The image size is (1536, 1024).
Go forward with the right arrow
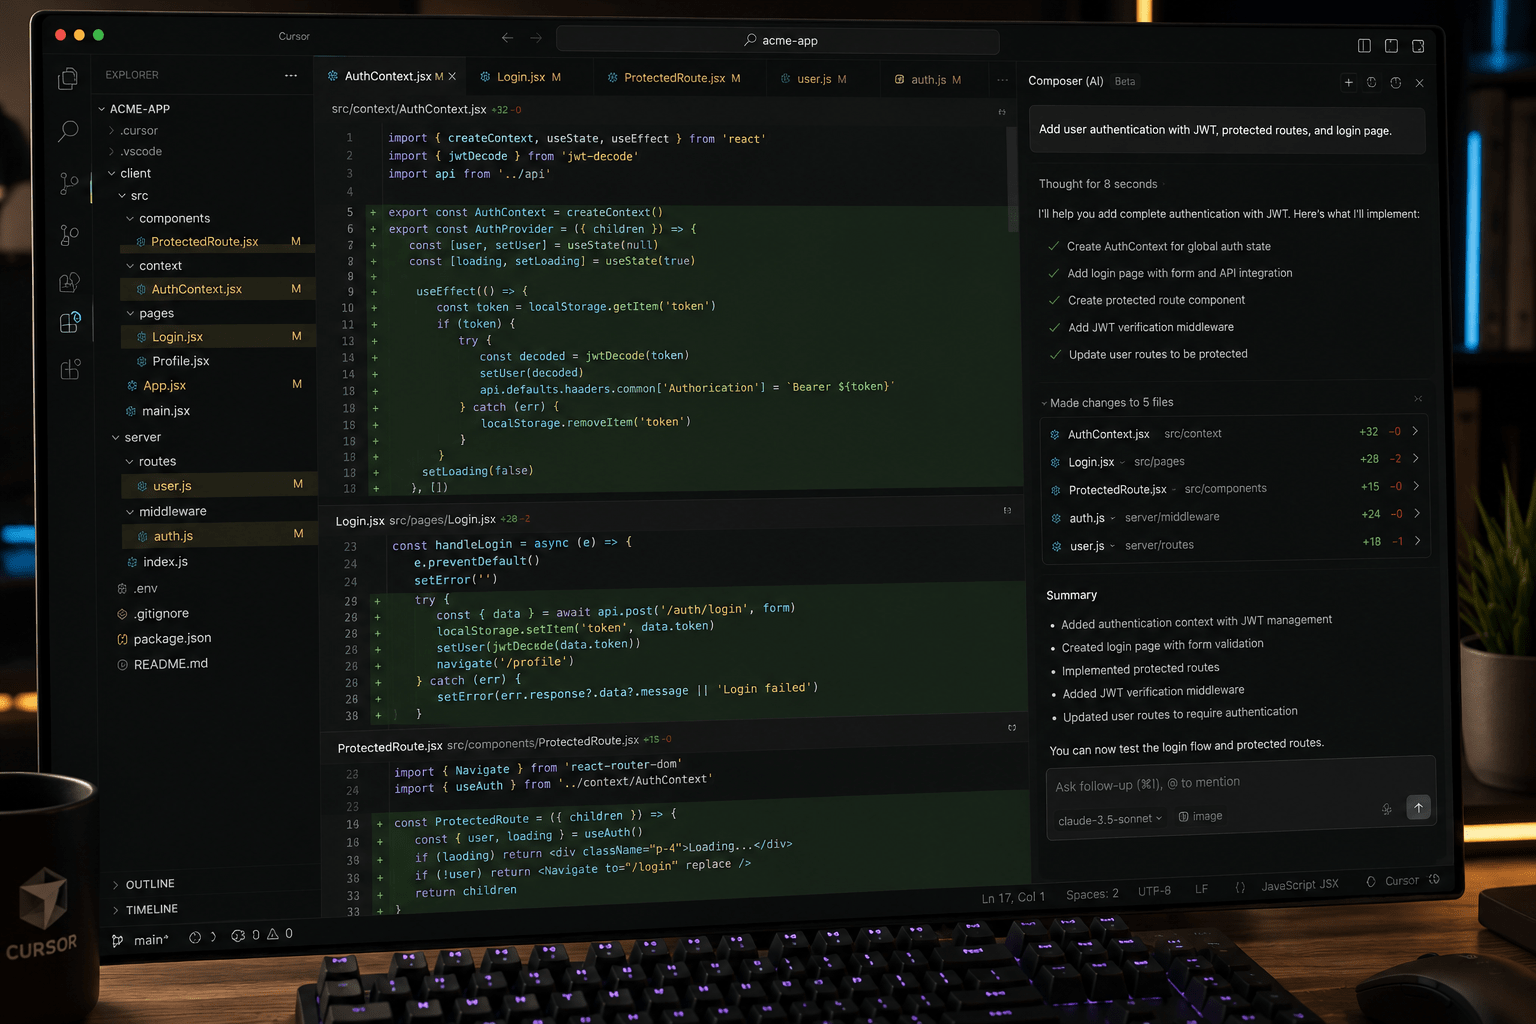click(536, 38)
